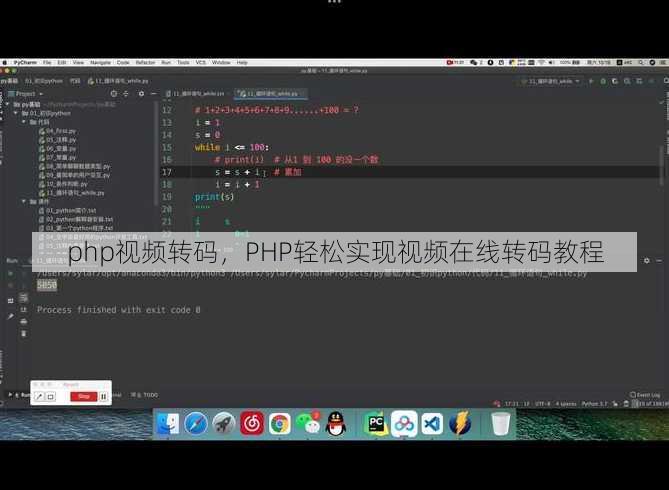
Task: Hide the Project panel with minus icon
Action: (x=153, y=93)
